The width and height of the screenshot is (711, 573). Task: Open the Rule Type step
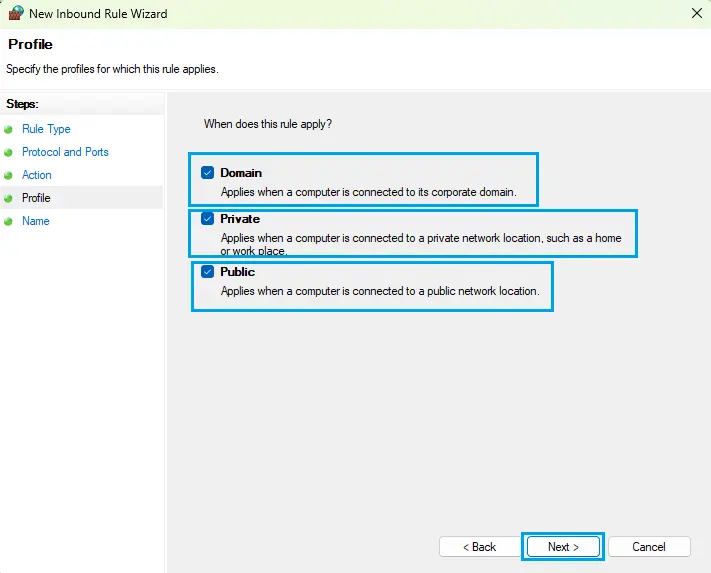46,129
